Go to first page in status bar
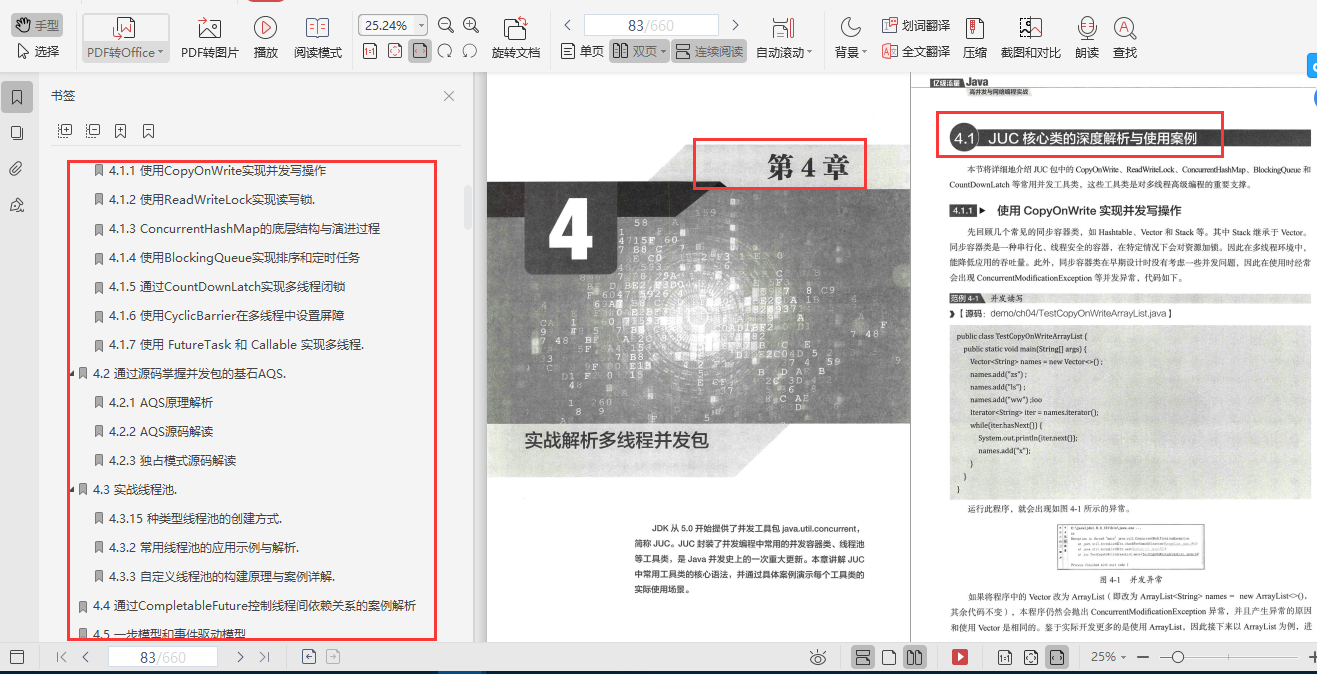The height and width of the screenshot is (674, 1317). 61,657
